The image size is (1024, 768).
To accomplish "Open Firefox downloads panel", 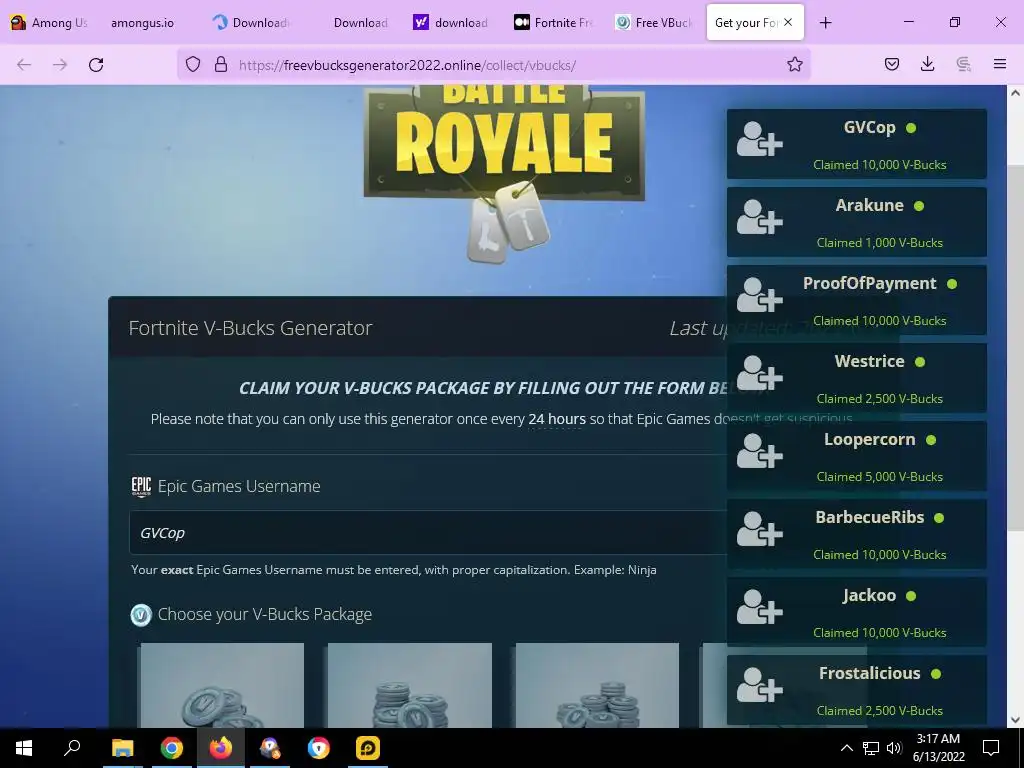I will tap(927, 64).
